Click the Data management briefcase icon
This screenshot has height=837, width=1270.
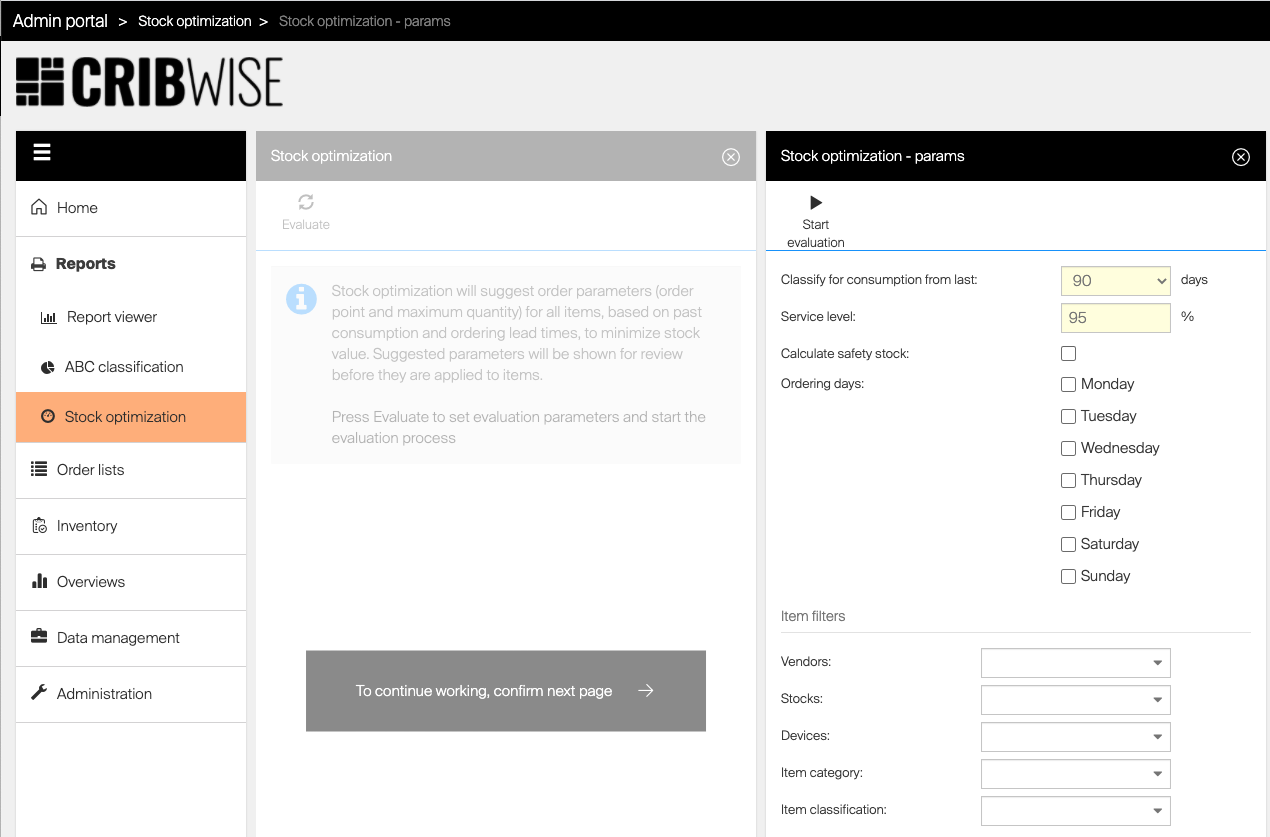pos(39,637)
